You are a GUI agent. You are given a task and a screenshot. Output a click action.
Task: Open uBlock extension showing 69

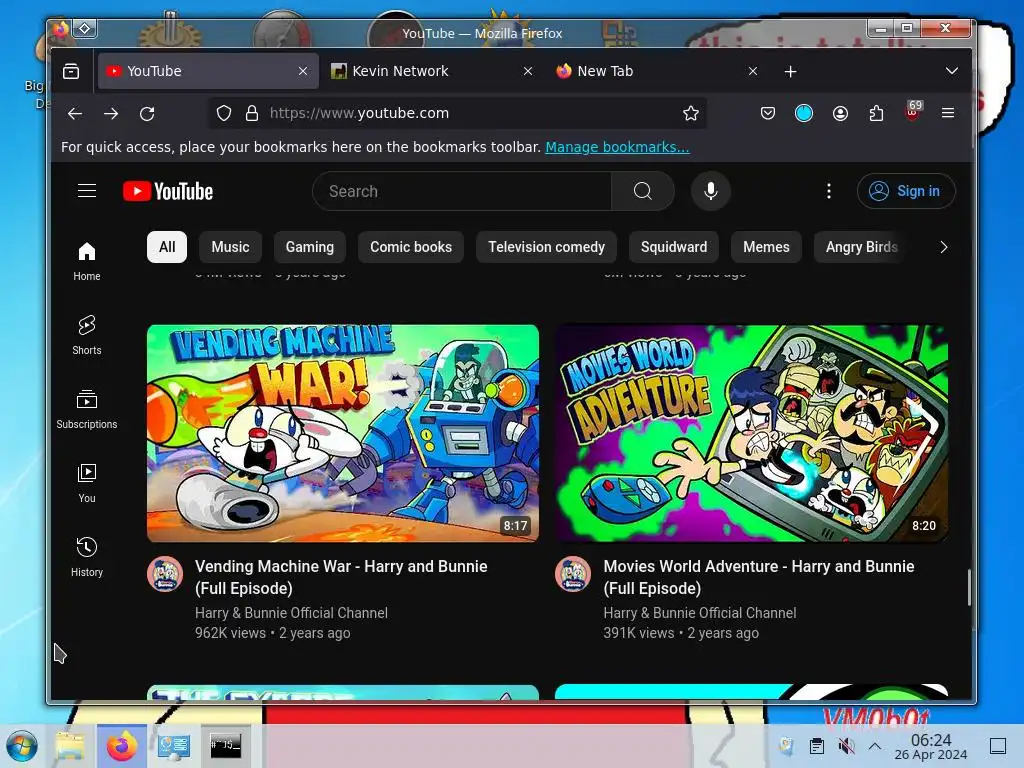913,111
